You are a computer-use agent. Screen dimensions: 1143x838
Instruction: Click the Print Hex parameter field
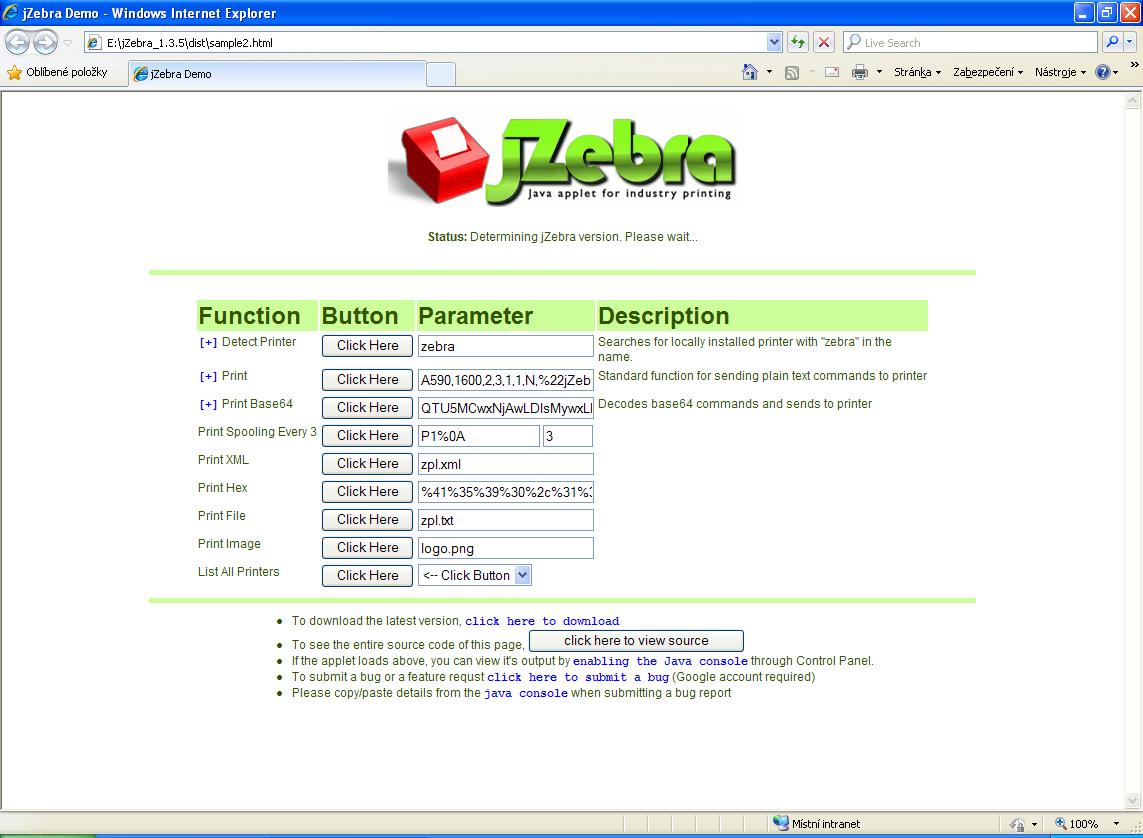click(506, 492)
